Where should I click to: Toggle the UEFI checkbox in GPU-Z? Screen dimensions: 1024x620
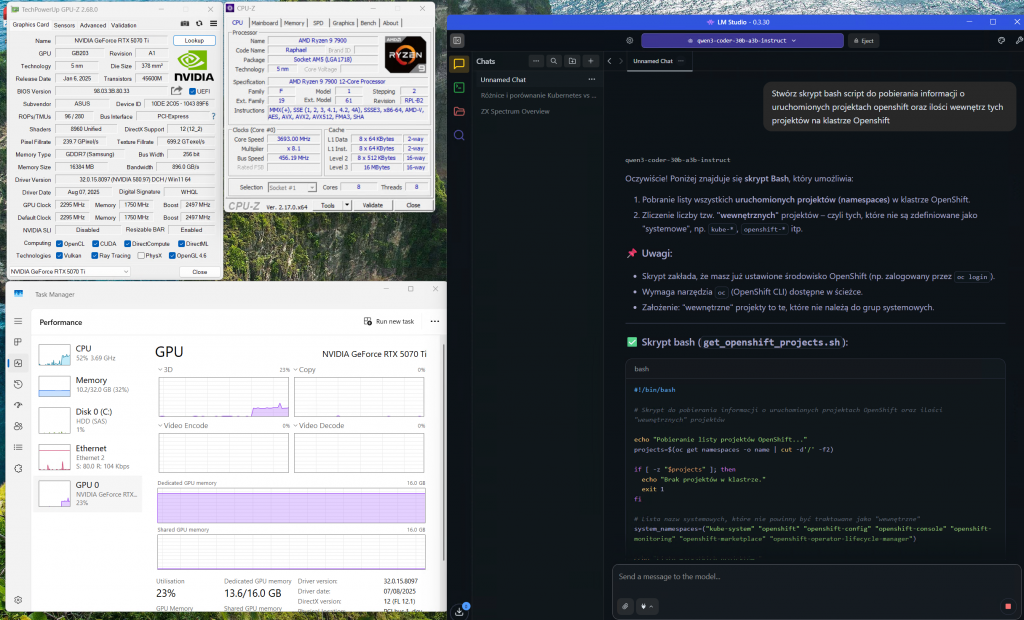pyautogui.click(x=192, y=91)
